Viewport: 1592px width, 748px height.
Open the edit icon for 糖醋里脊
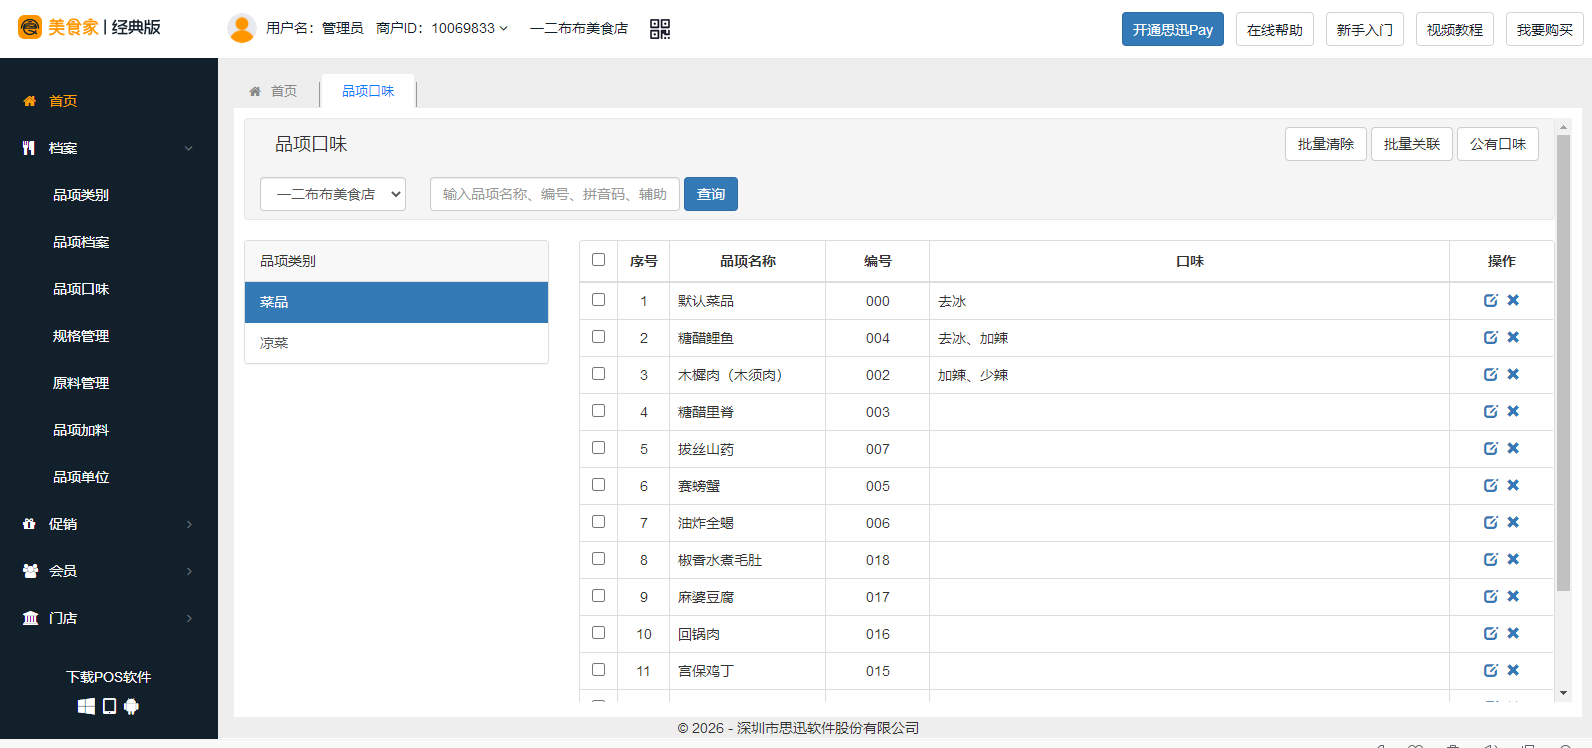pos(1491,411)
